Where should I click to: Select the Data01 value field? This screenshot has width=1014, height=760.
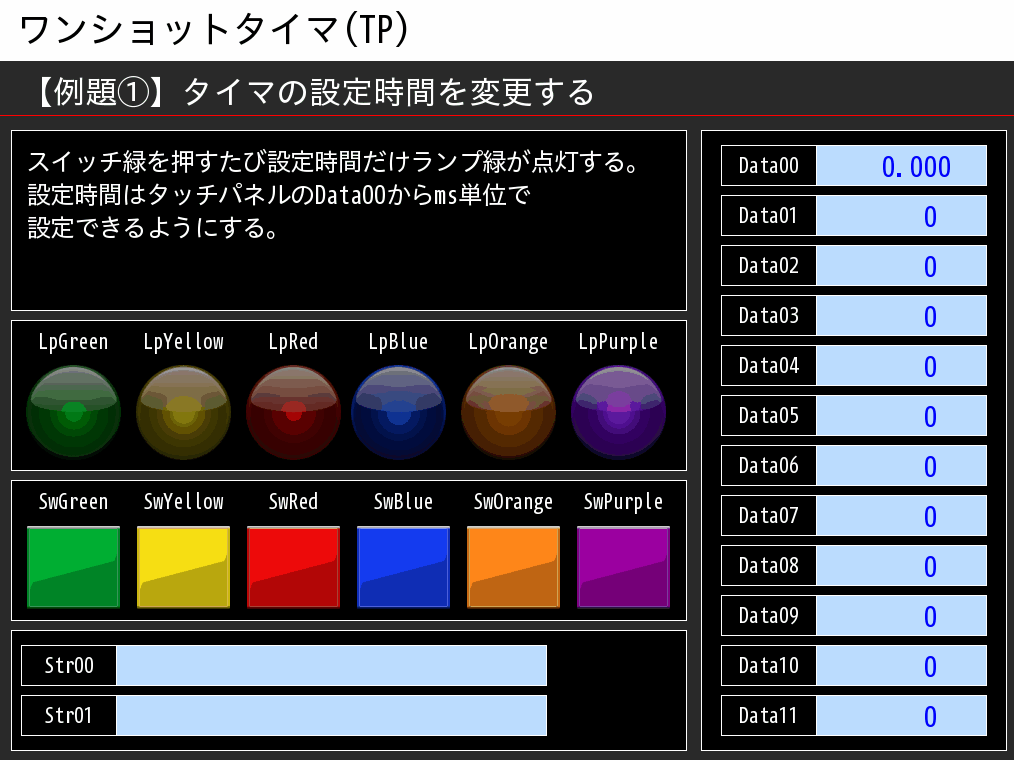coord(901,215)
